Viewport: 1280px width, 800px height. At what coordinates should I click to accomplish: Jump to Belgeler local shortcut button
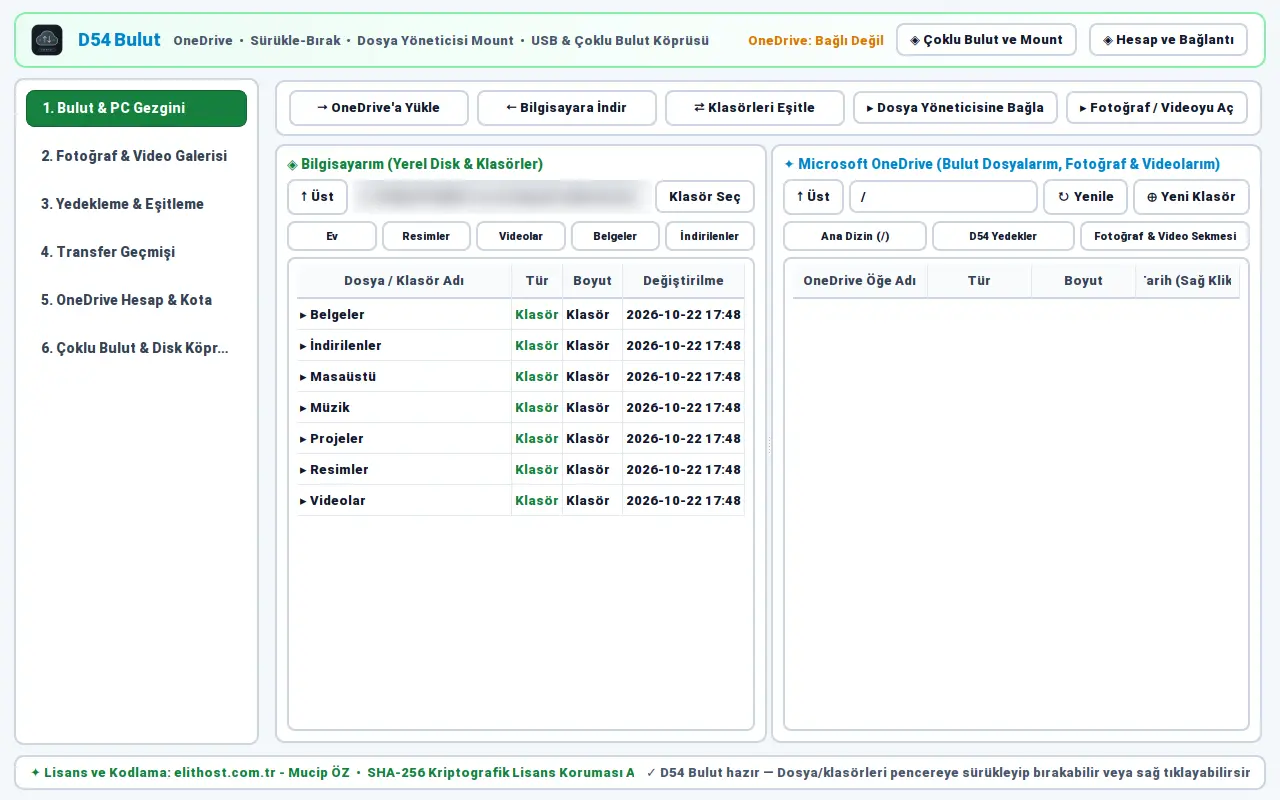(615, 236)
